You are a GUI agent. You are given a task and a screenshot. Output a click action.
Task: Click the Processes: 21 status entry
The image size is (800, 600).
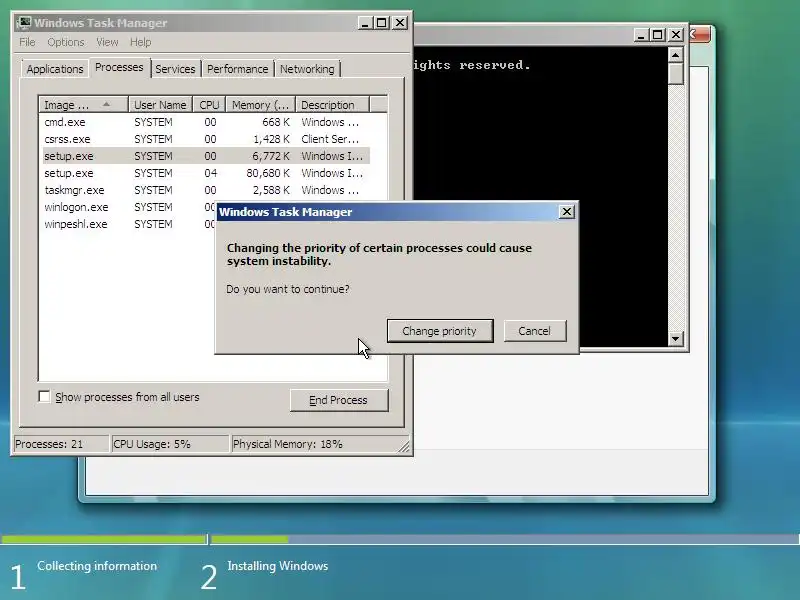[x=61, y=444]
